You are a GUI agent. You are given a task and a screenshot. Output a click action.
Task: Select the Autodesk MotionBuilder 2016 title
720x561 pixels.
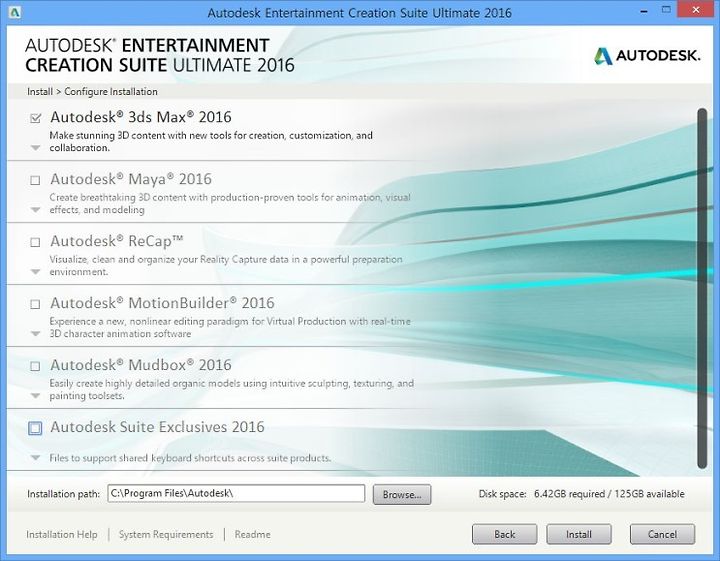[162, 303]
